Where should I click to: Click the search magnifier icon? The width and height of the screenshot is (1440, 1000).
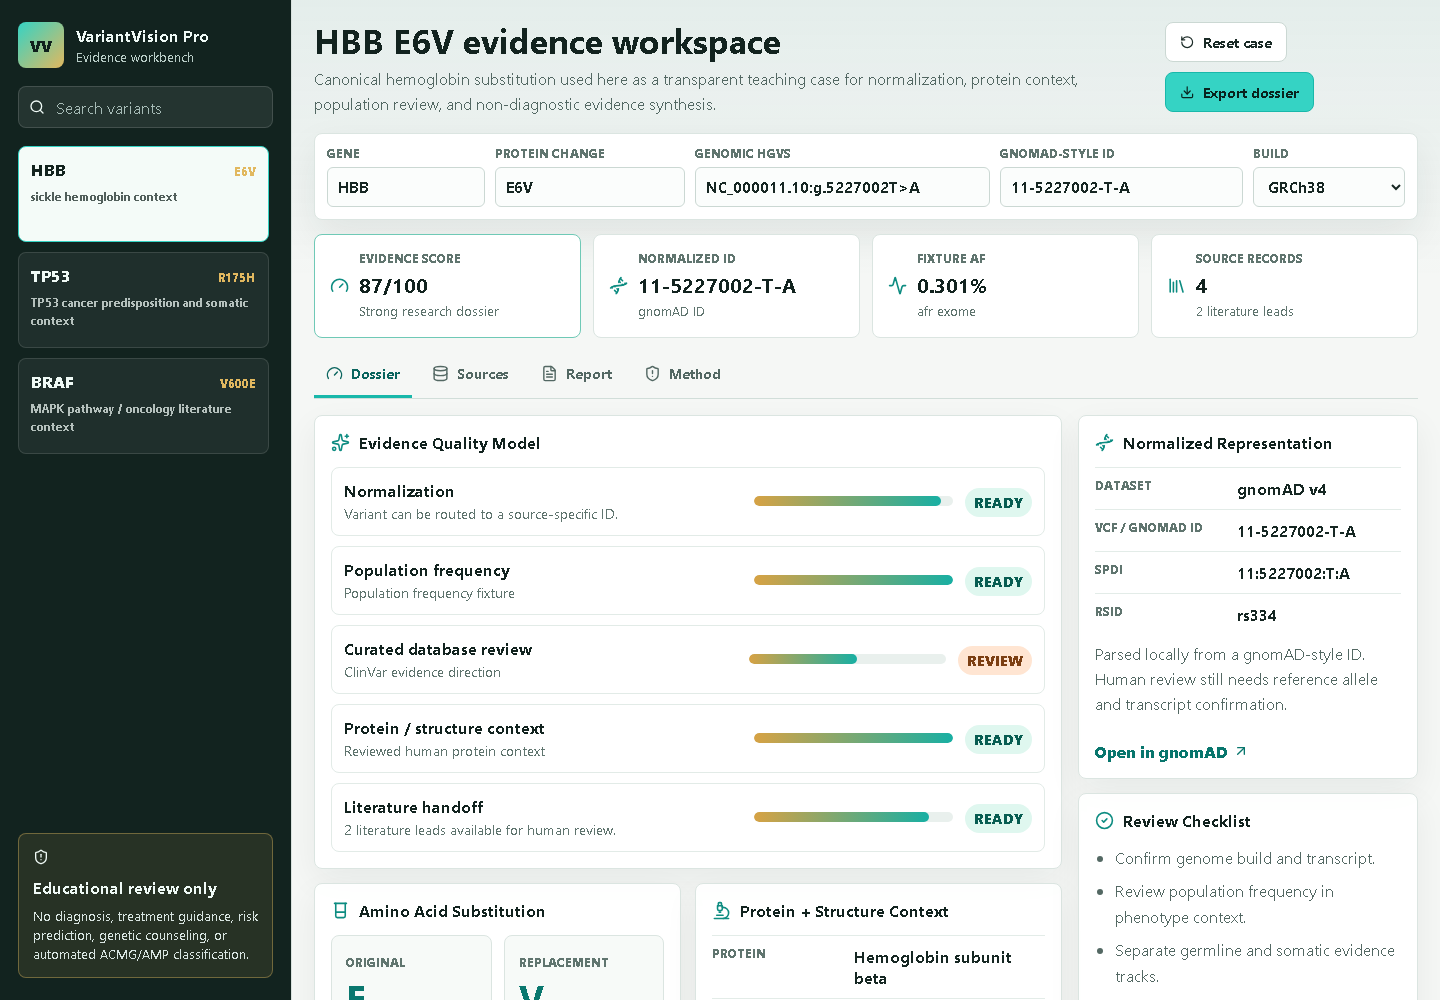tap(37, 107)
